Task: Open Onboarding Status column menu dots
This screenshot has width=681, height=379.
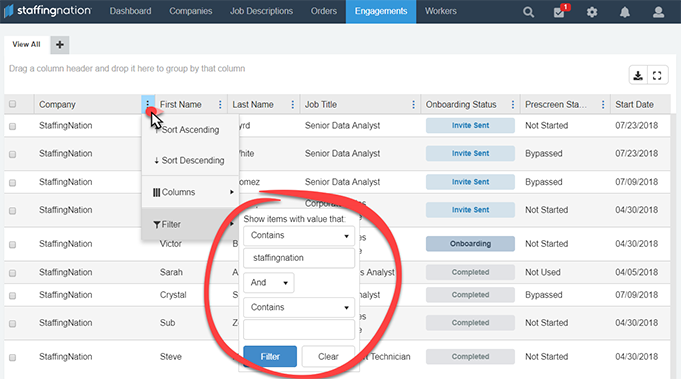Action: tap(513, 104)
